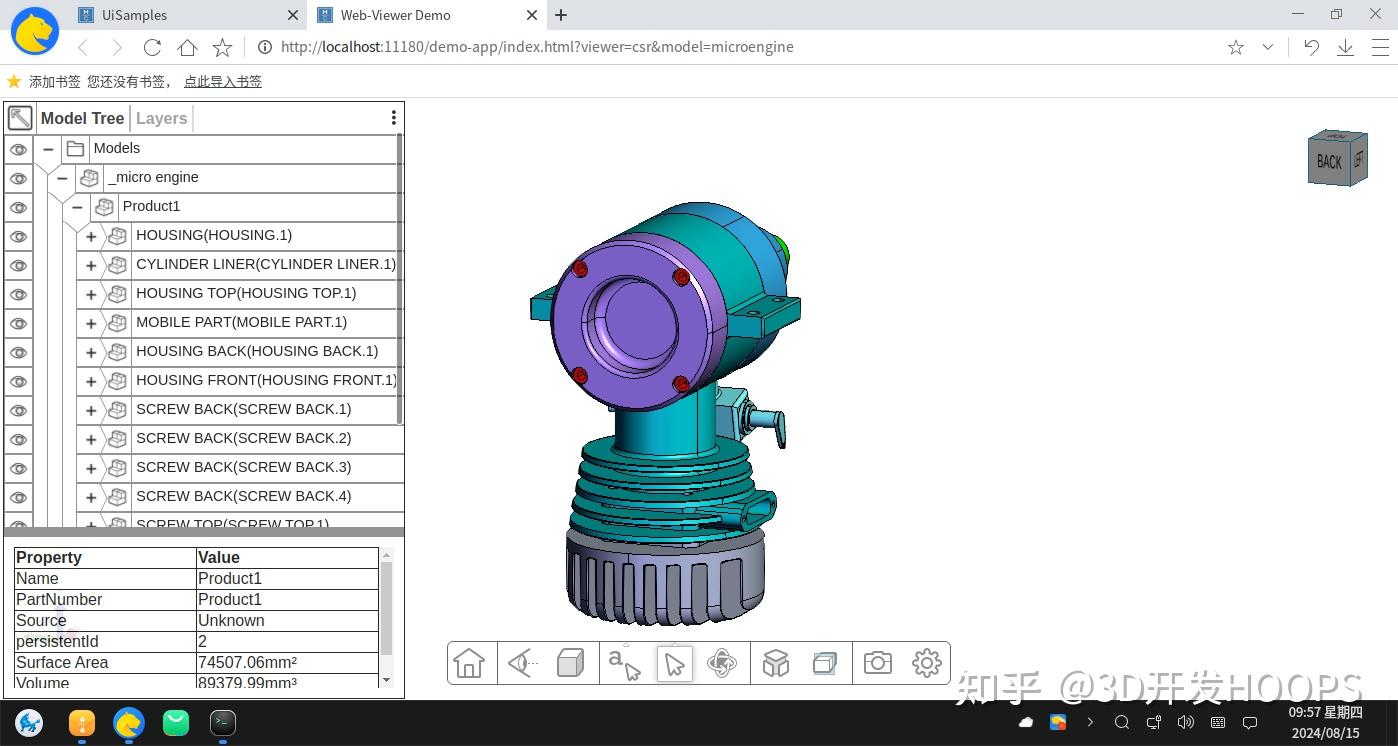
Task: Expand SCREW BACK(SCREW BACK.2) node
Action: [x=91, y=440]
